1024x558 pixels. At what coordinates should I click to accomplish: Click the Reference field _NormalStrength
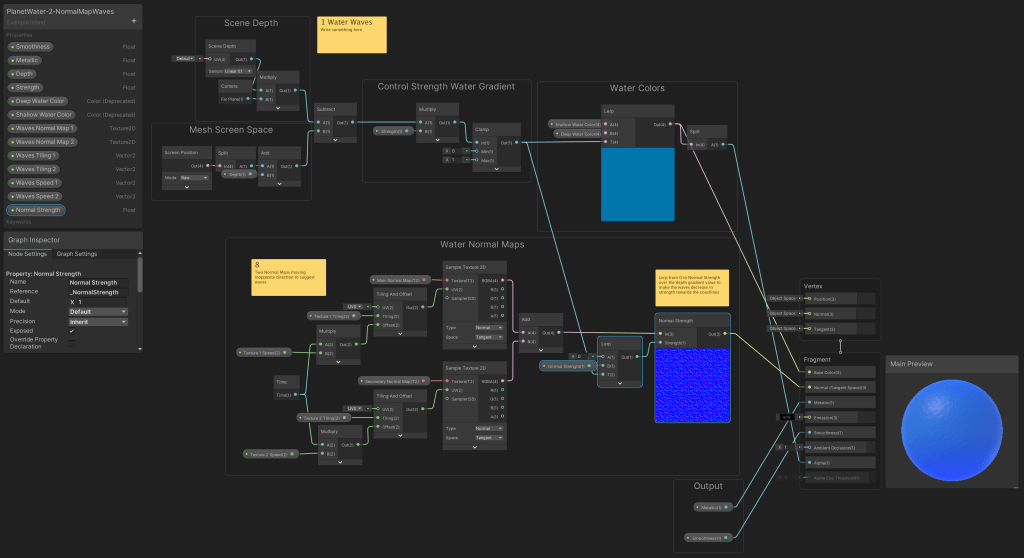point(98,292)
